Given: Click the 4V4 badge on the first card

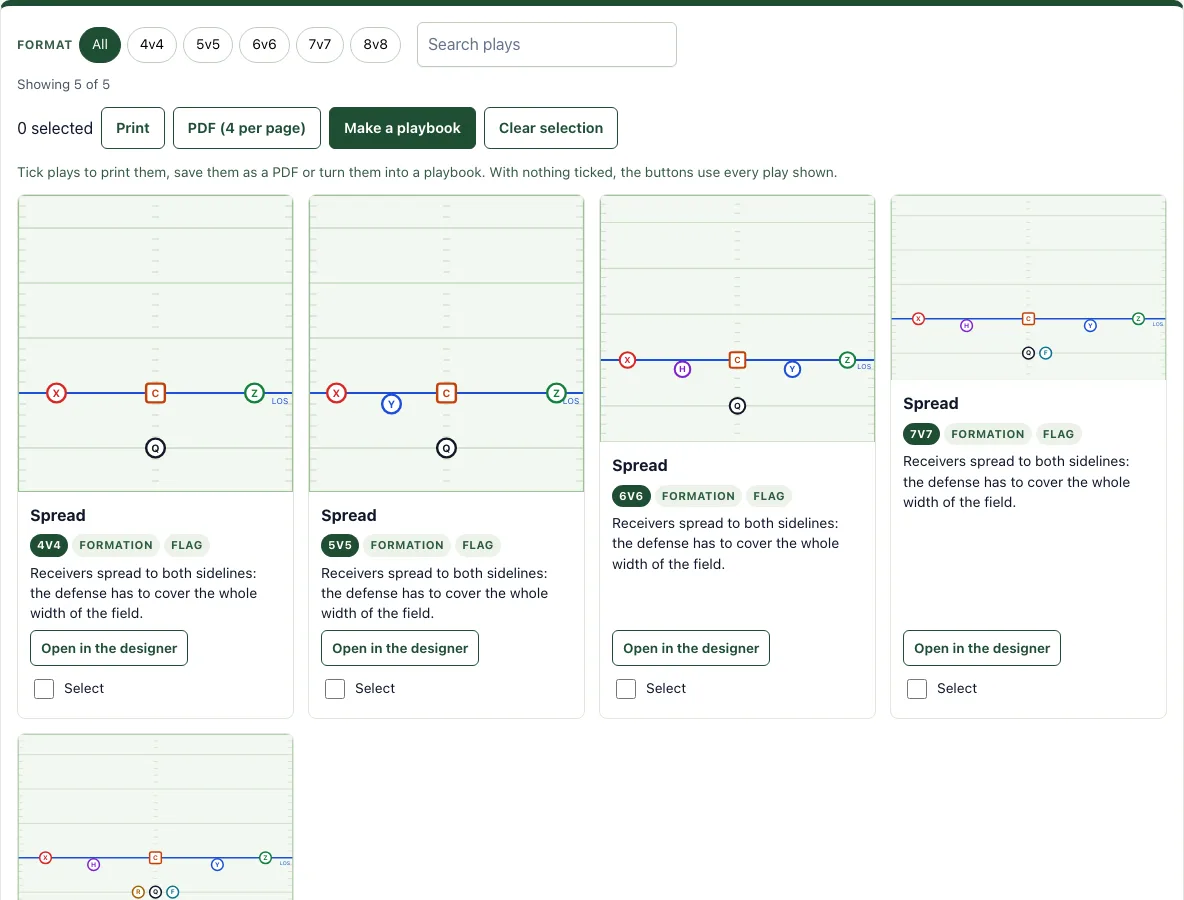Looking at the screenshot, I should [49, 545].
